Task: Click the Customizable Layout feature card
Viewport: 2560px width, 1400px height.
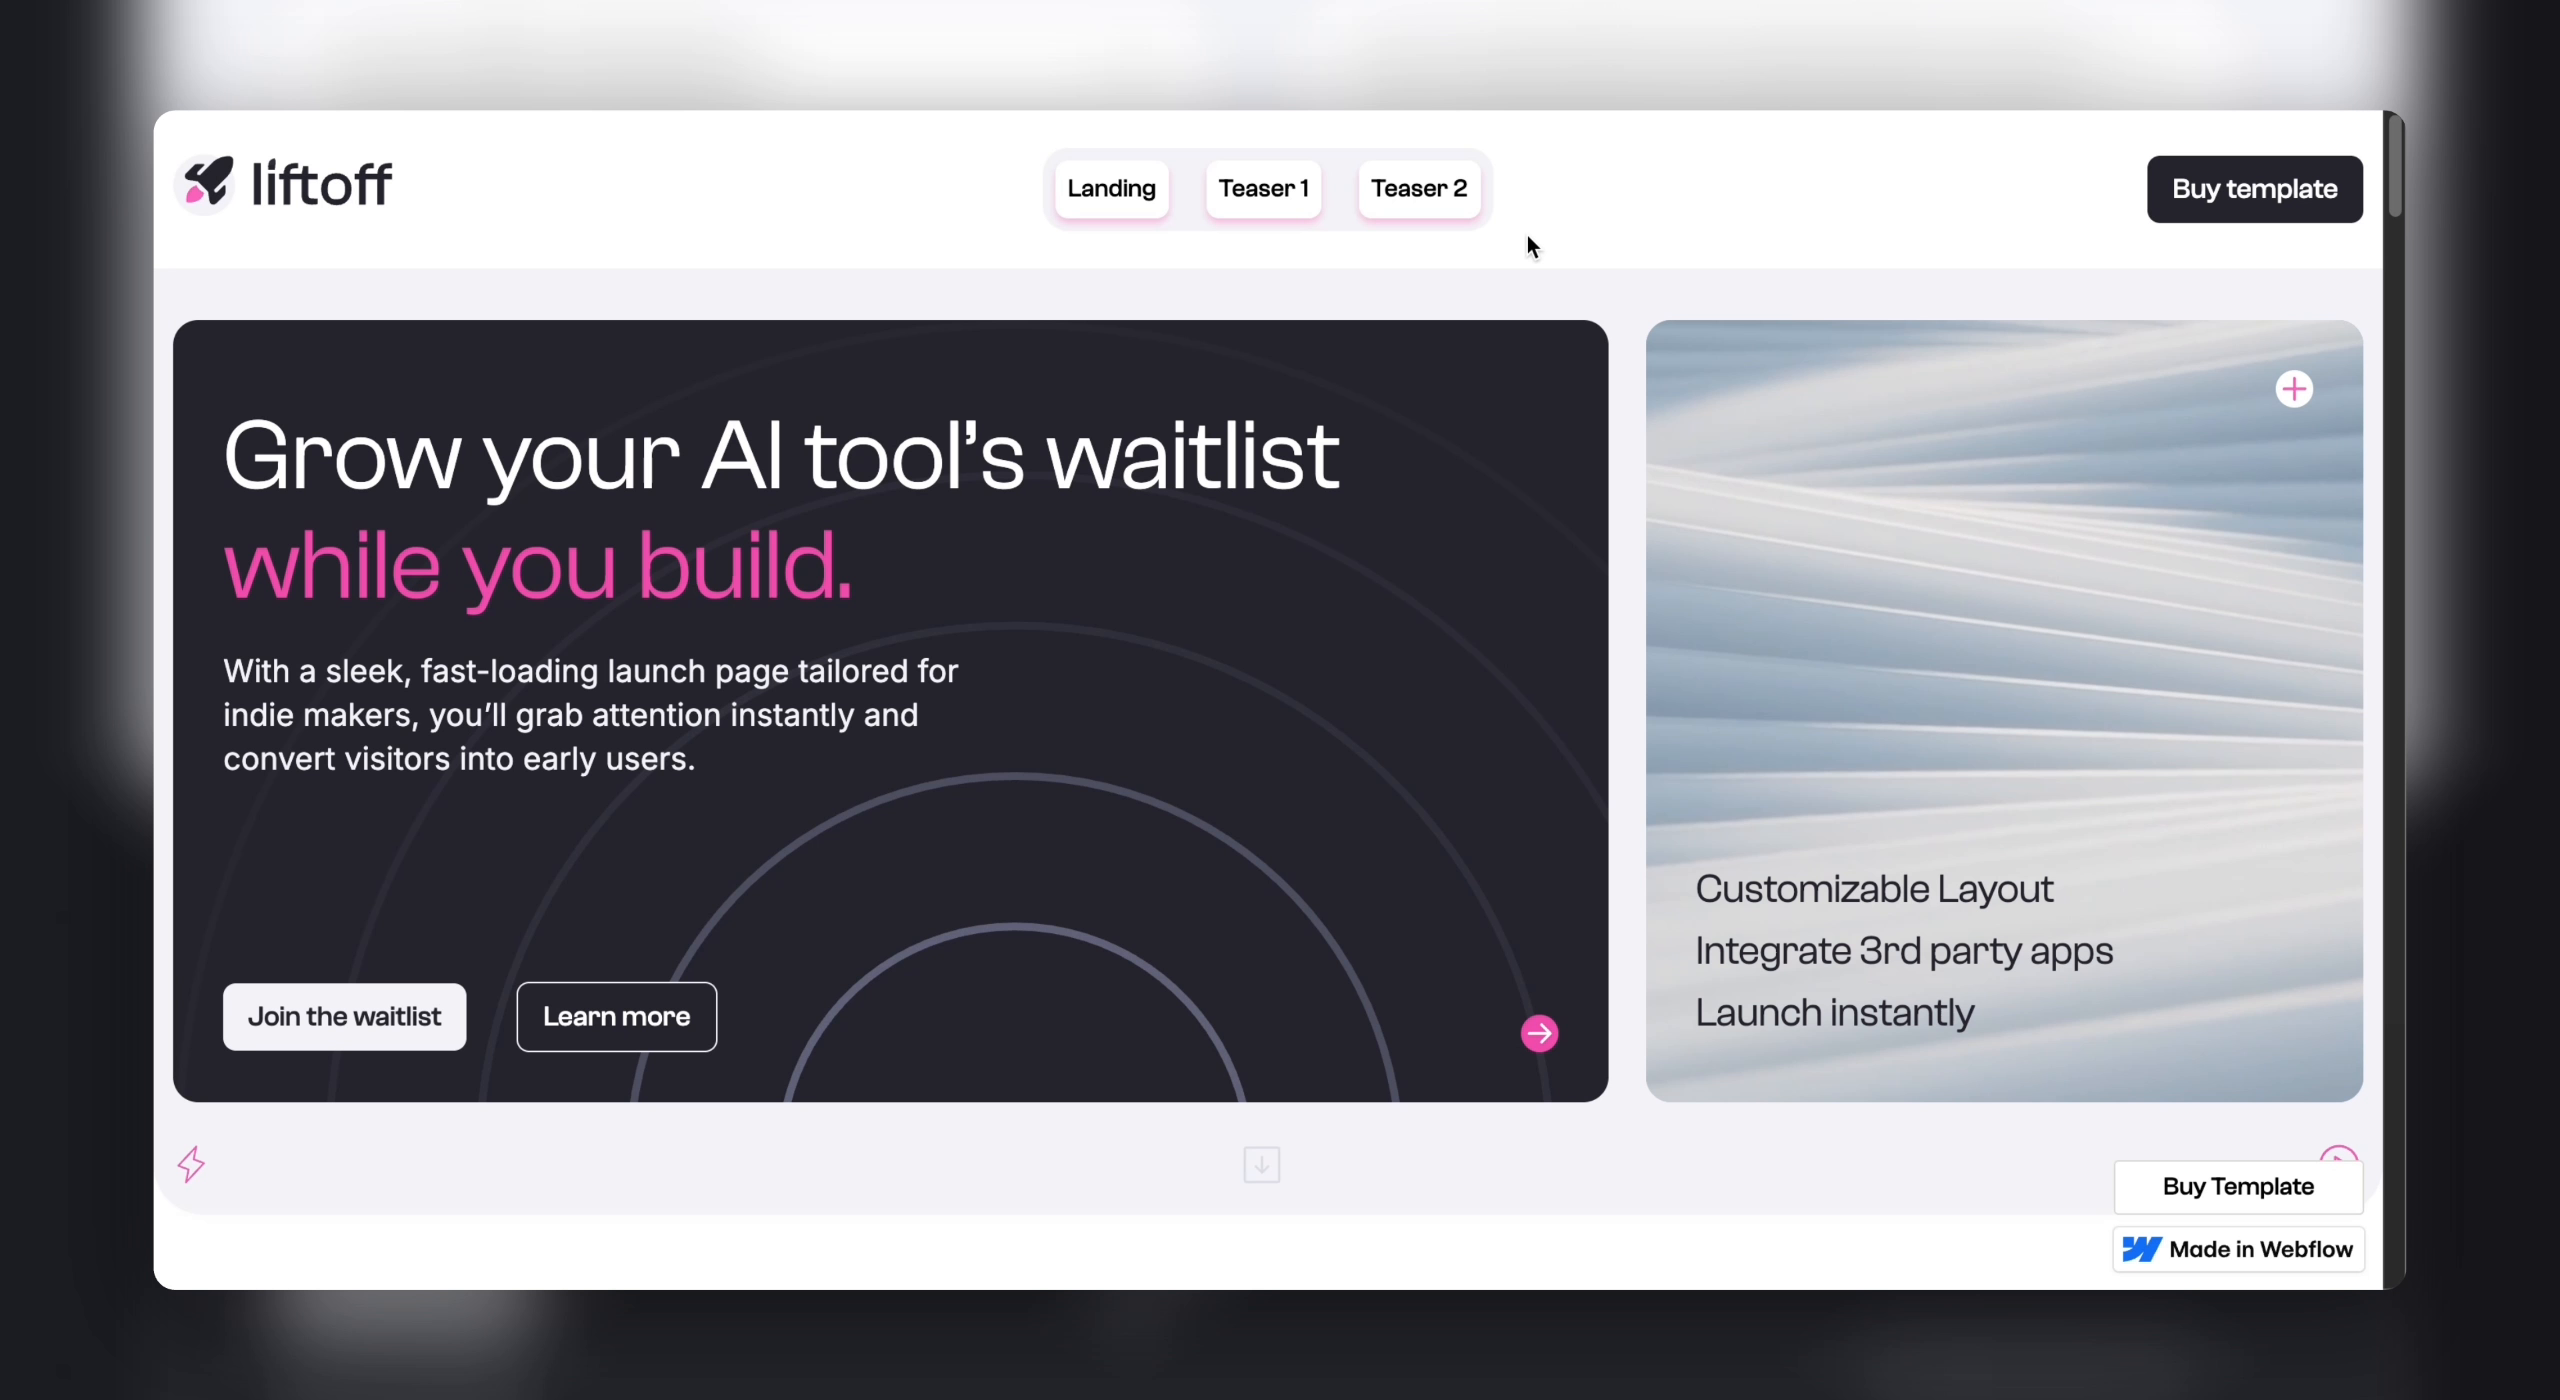Action: (x=1874, y=888)
